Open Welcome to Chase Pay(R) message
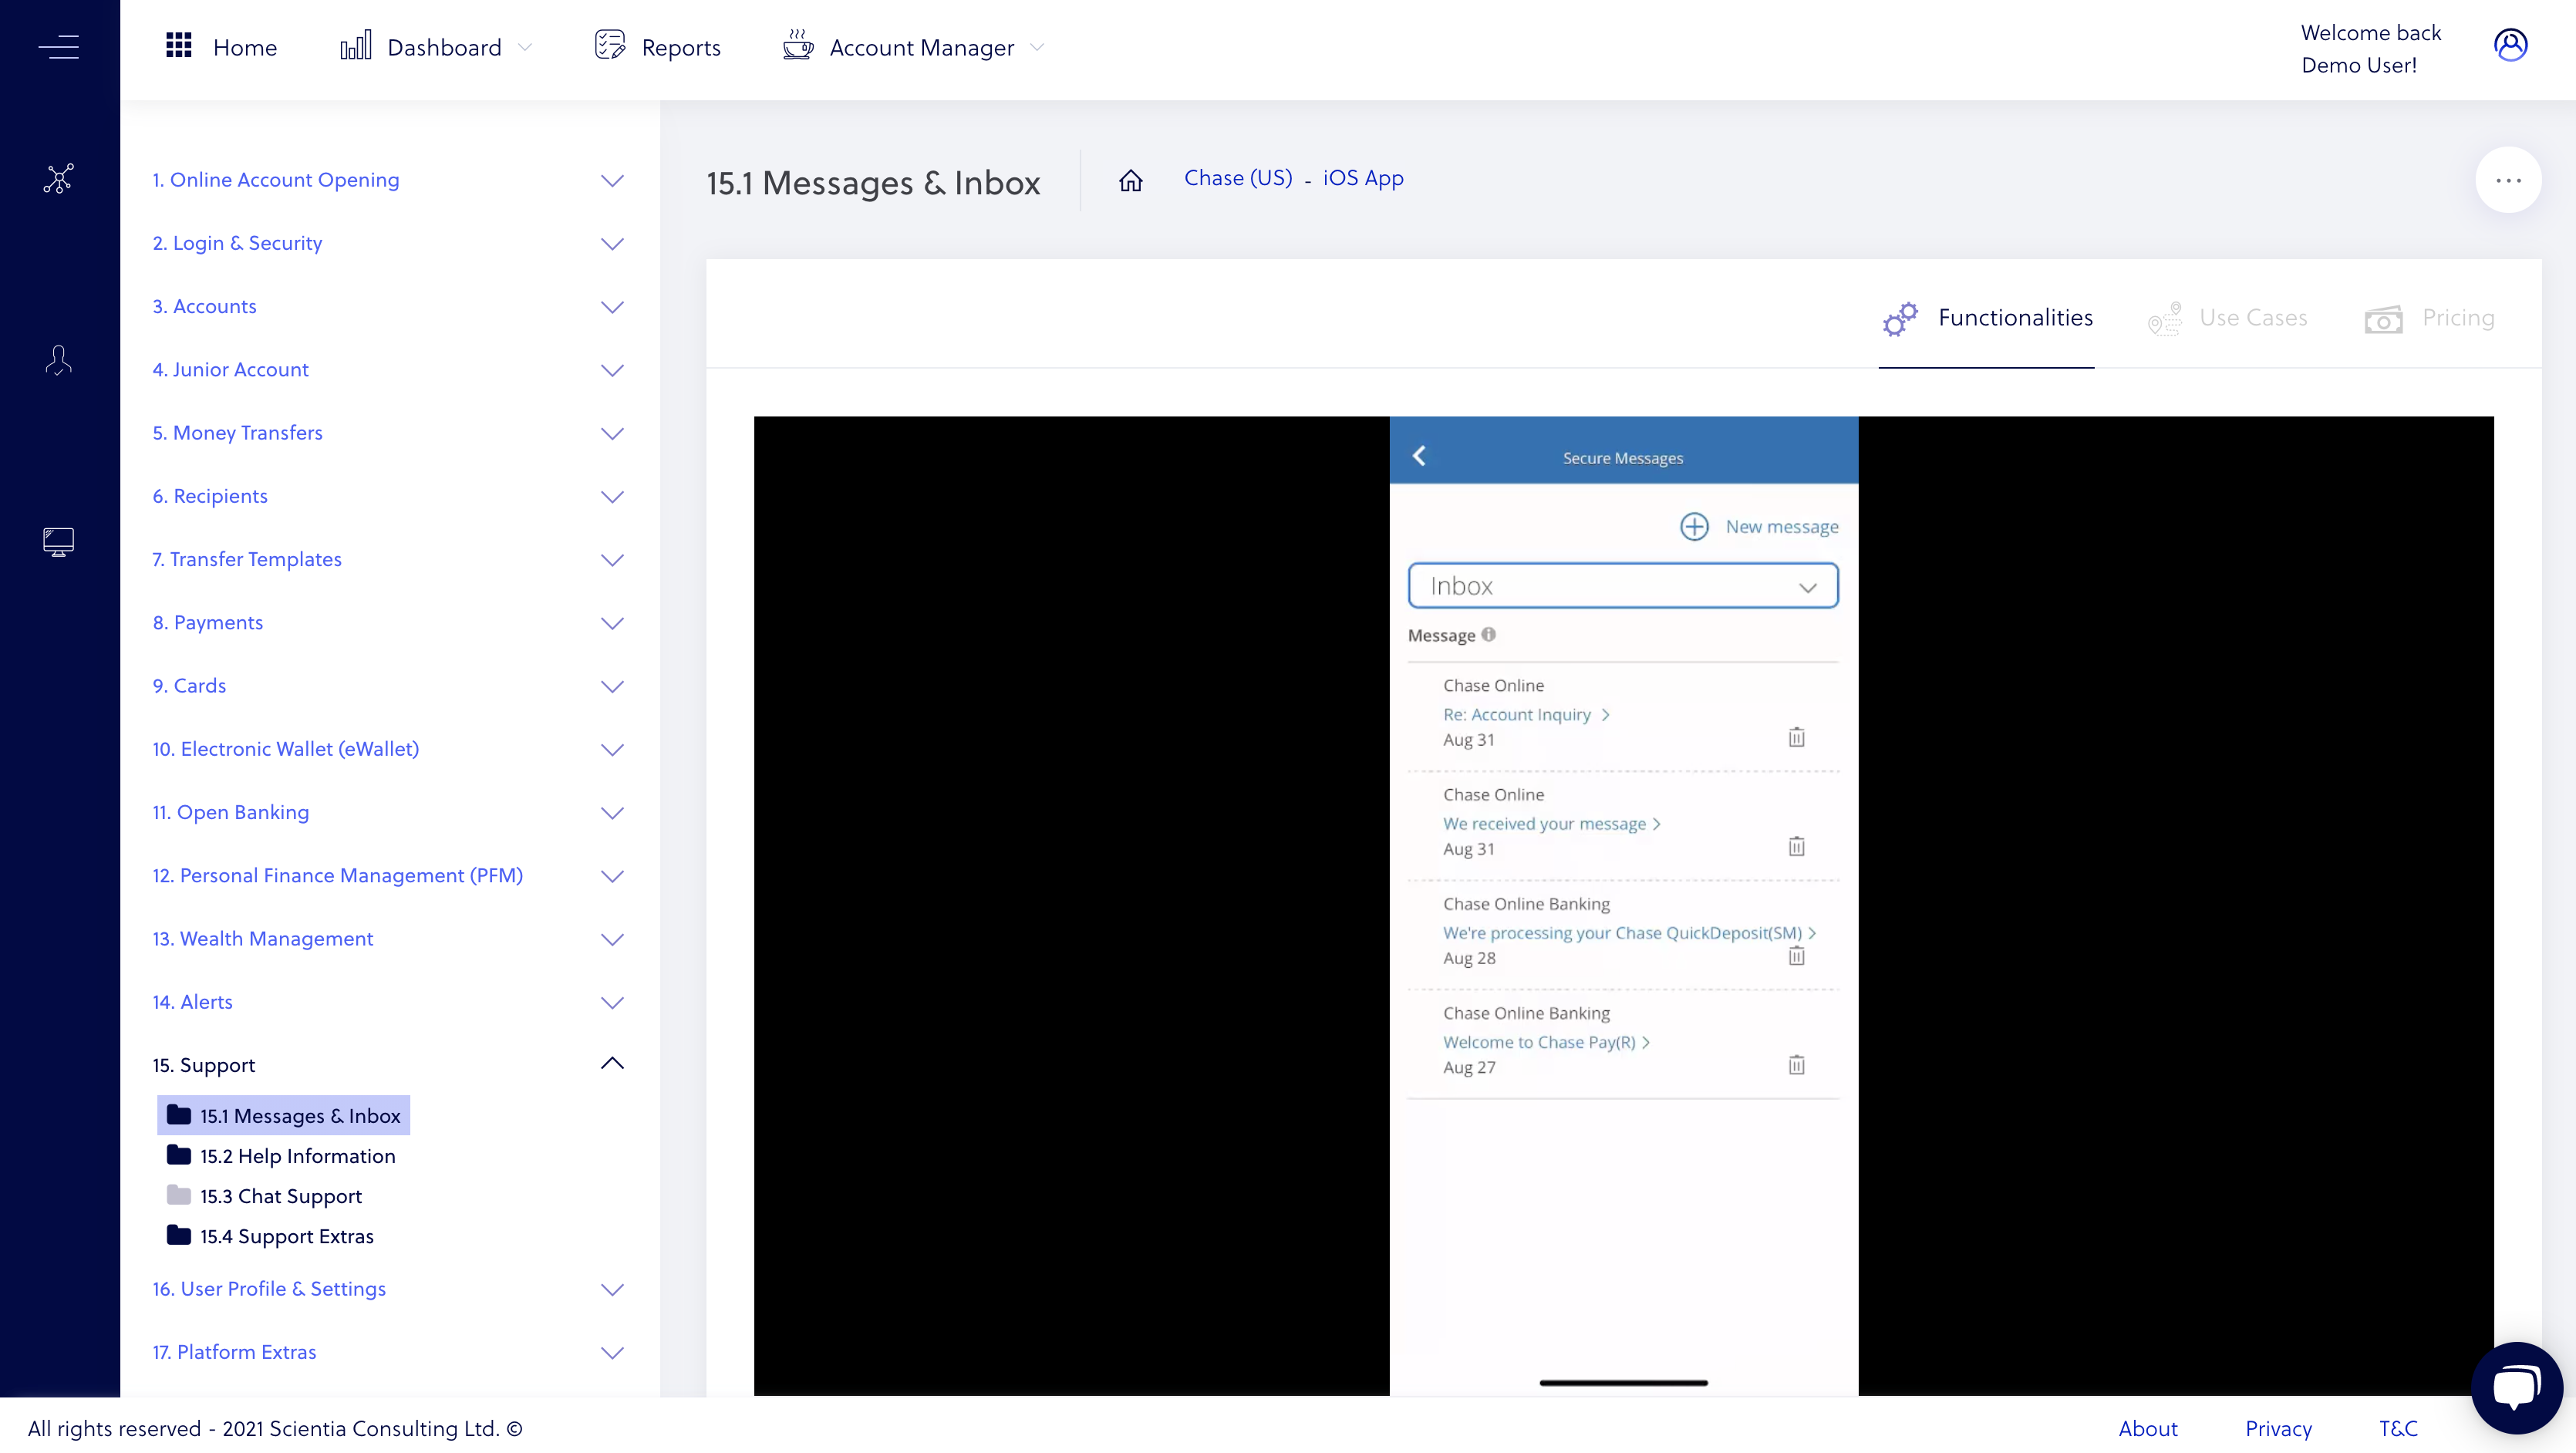Screen dimensions: 2576x1453 click(x=1539, y=1041)
